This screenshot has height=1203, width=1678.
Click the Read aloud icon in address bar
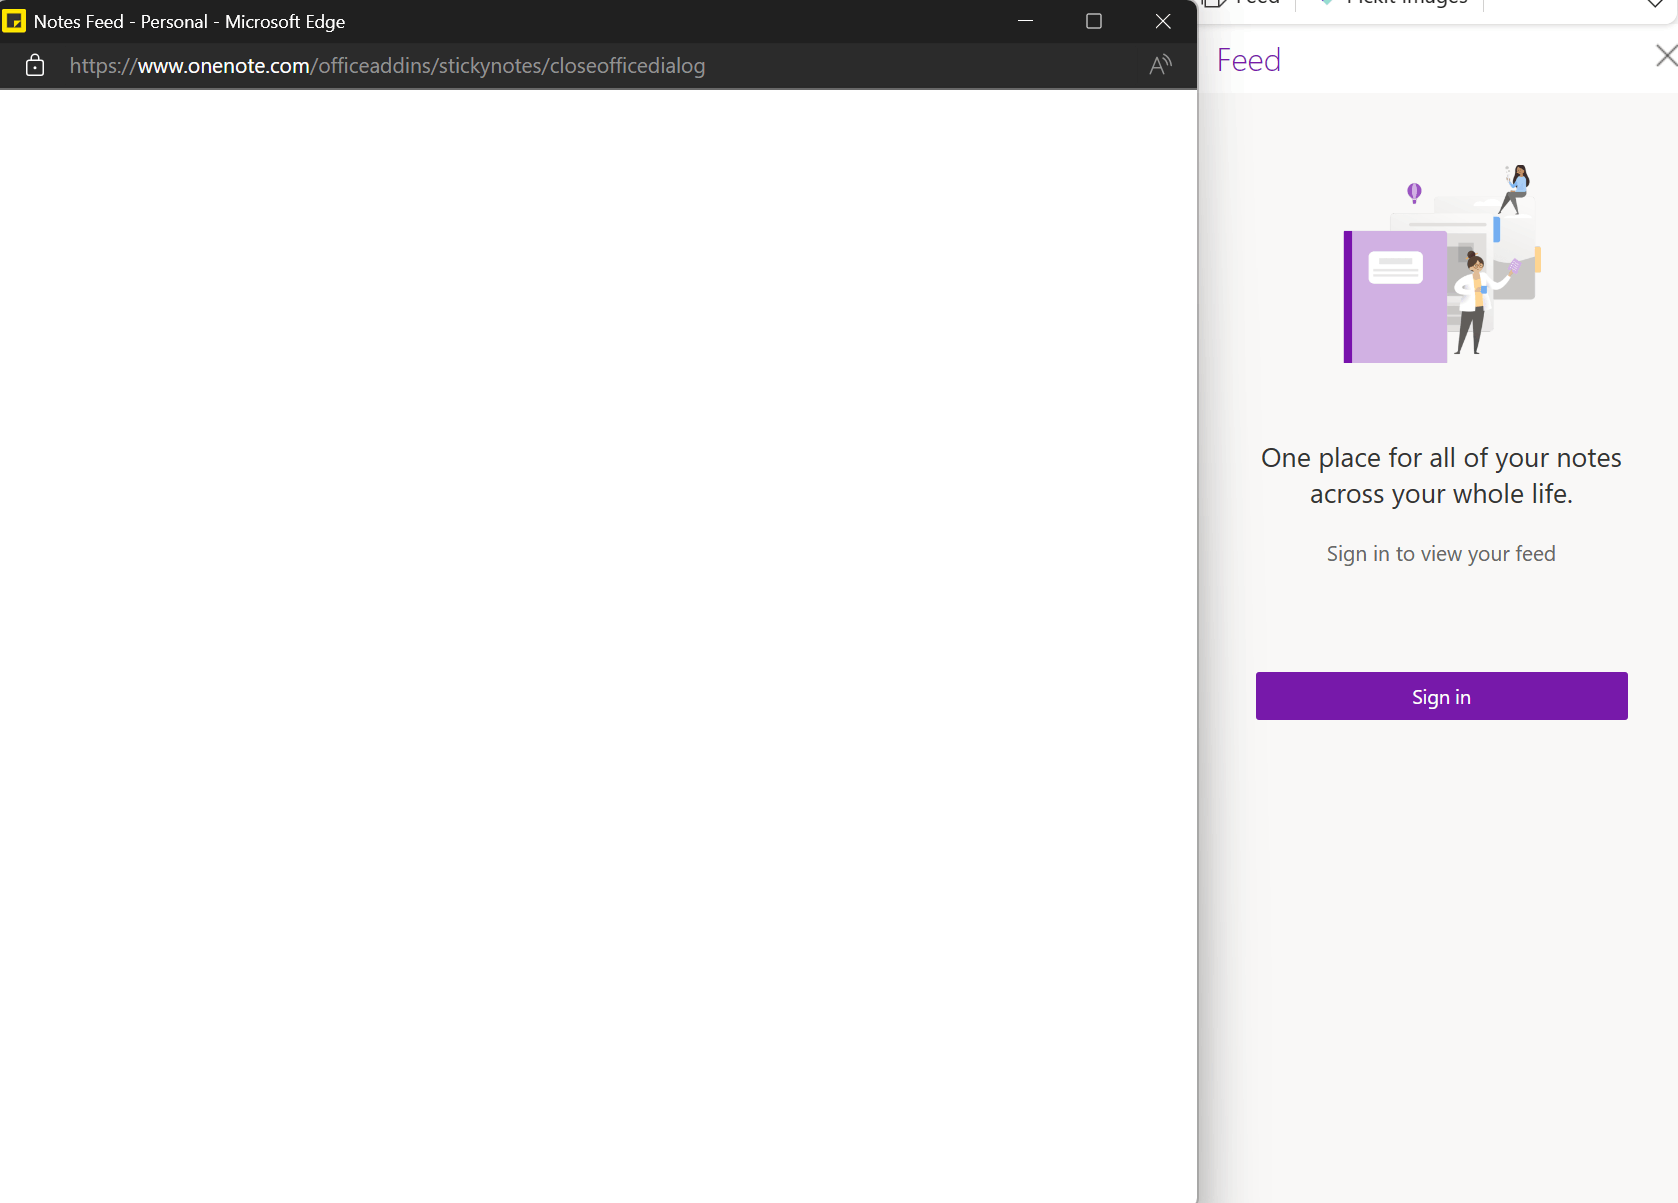[1160, 66]
